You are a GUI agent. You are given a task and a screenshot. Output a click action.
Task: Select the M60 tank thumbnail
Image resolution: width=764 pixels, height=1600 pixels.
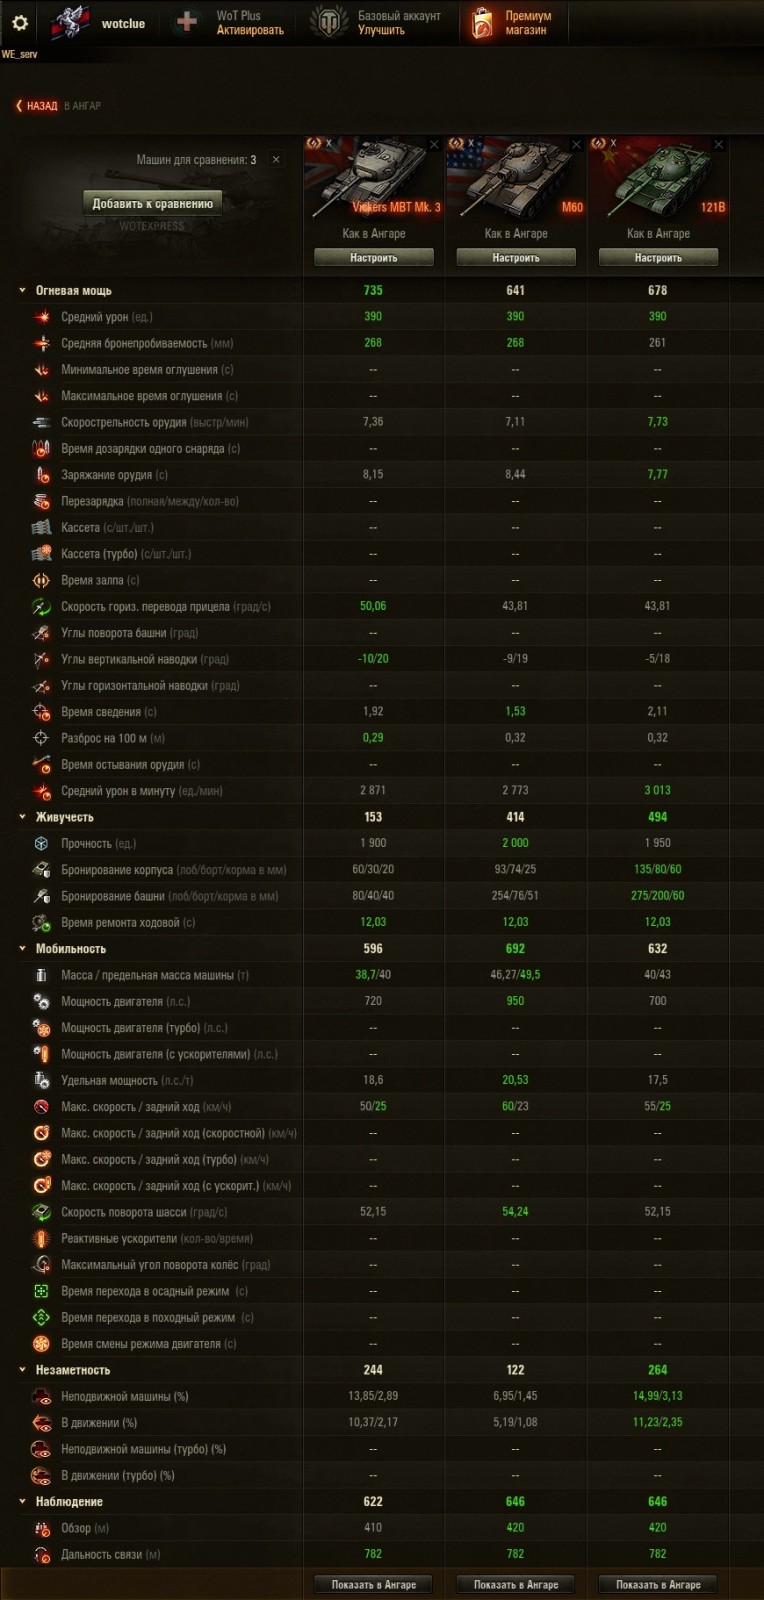(516, 180)
